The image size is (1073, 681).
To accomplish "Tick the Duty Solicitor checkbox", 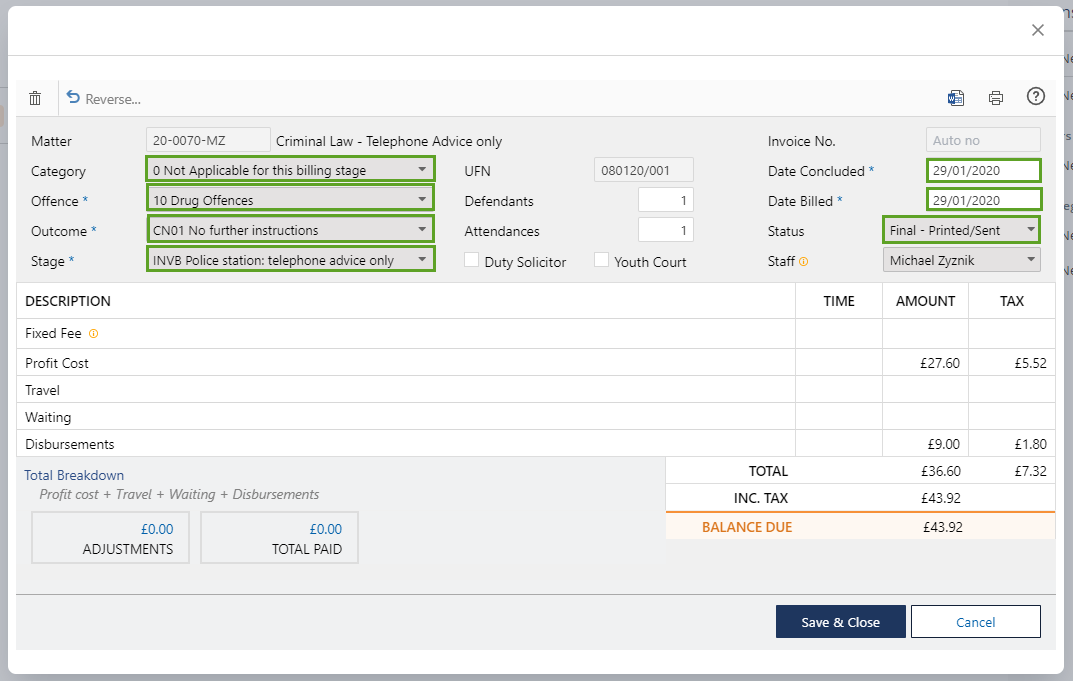I will pyautogui.click(x=472, y=260).
